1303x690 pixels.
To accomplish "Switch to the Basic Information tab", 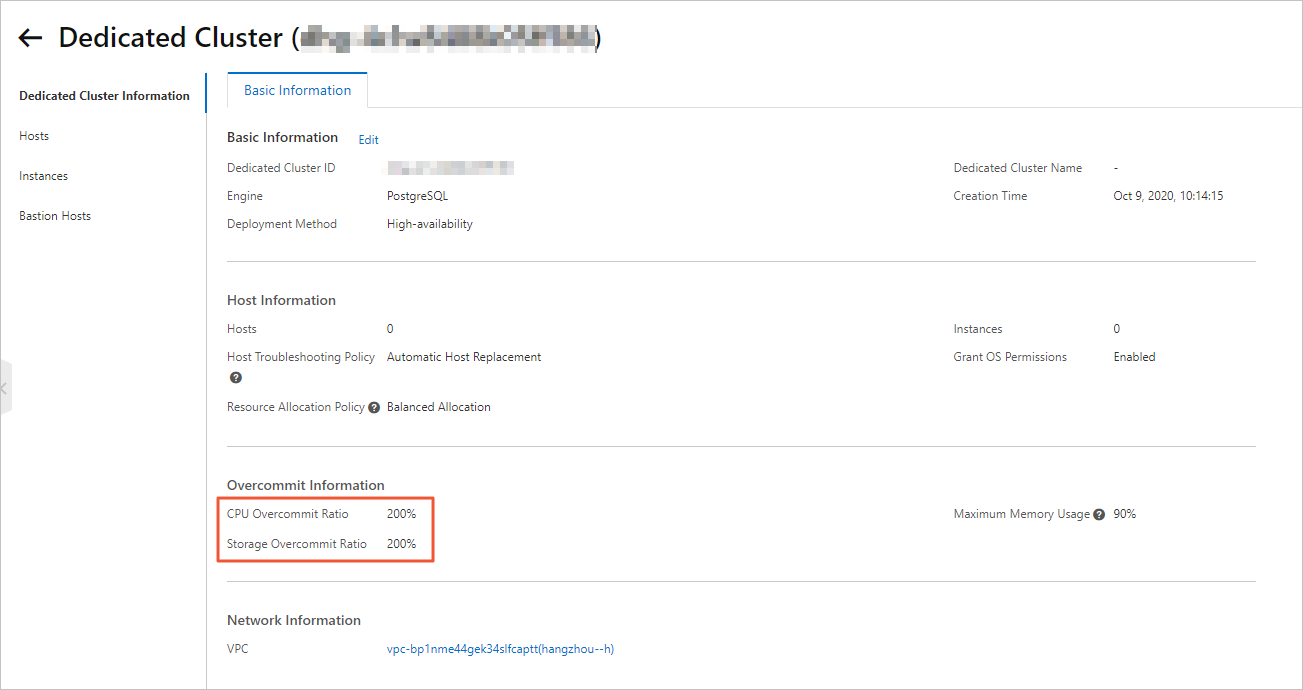I will coord(297,90).
